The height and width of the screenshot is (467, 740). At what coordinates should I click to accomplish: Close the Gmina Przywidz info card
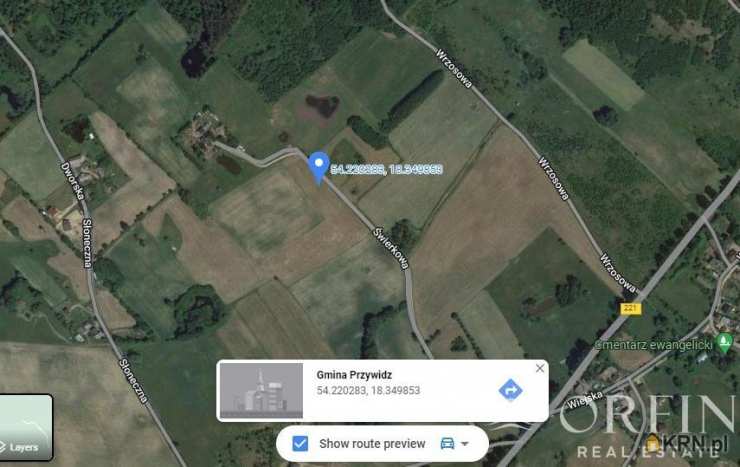(x=540, y=368)
